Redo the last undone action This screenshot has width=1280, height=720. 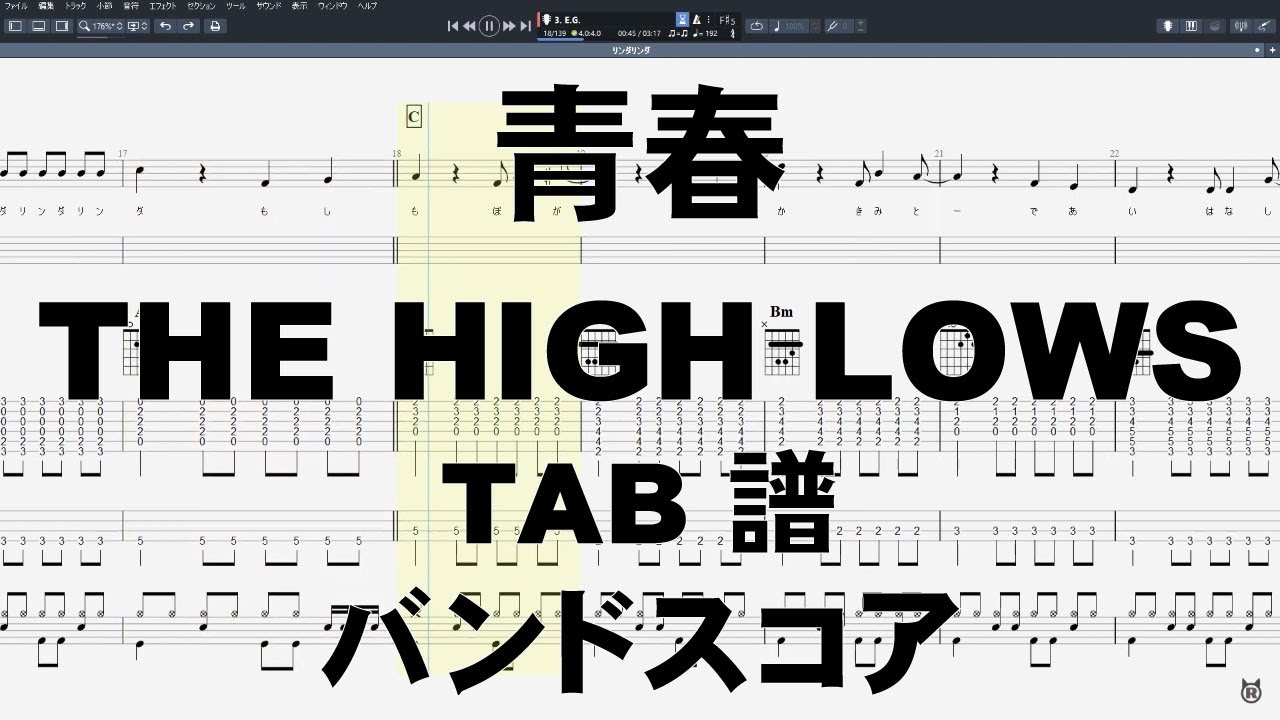pos(189,26)
